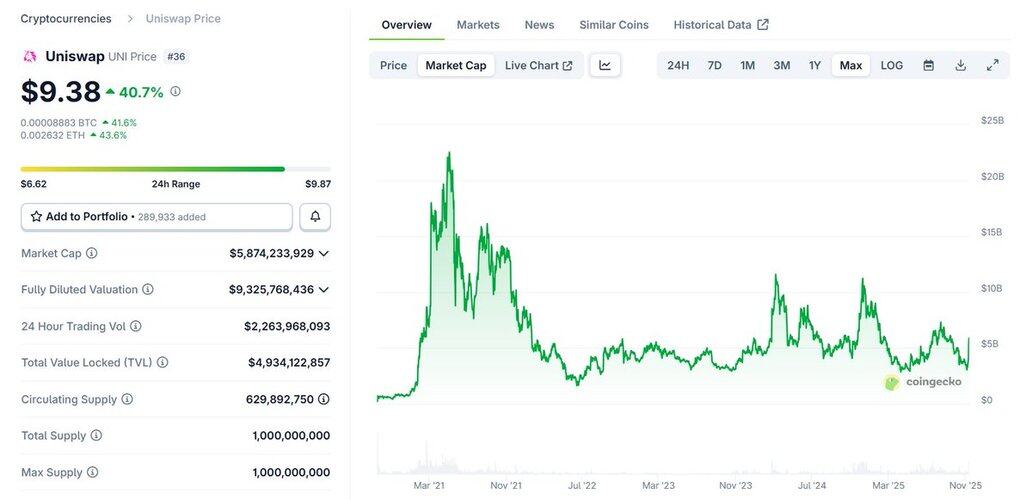Viewport: 1032px width, 500px height.
Task: Select the 24H time range
Action: (x=678, y=65)
